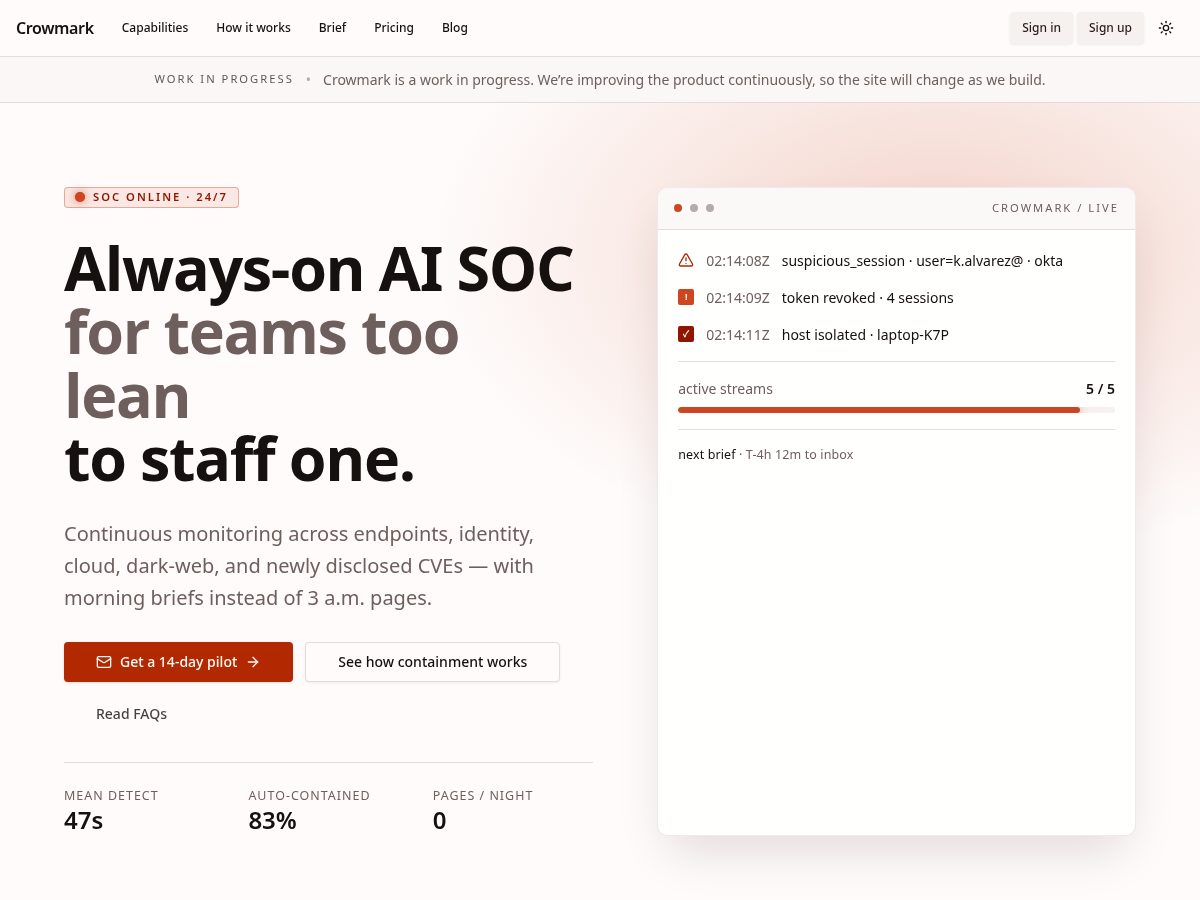Click the 02:14:09Z timestamp
The image size is (1200, 900).
tap(738, 298)
